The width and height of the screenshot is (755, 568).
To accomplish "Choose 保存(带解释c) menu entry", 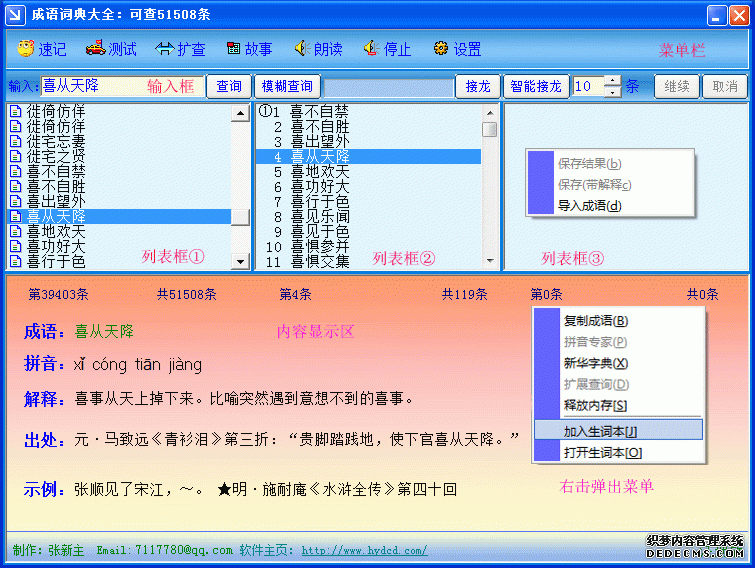I will pos(610,185).
